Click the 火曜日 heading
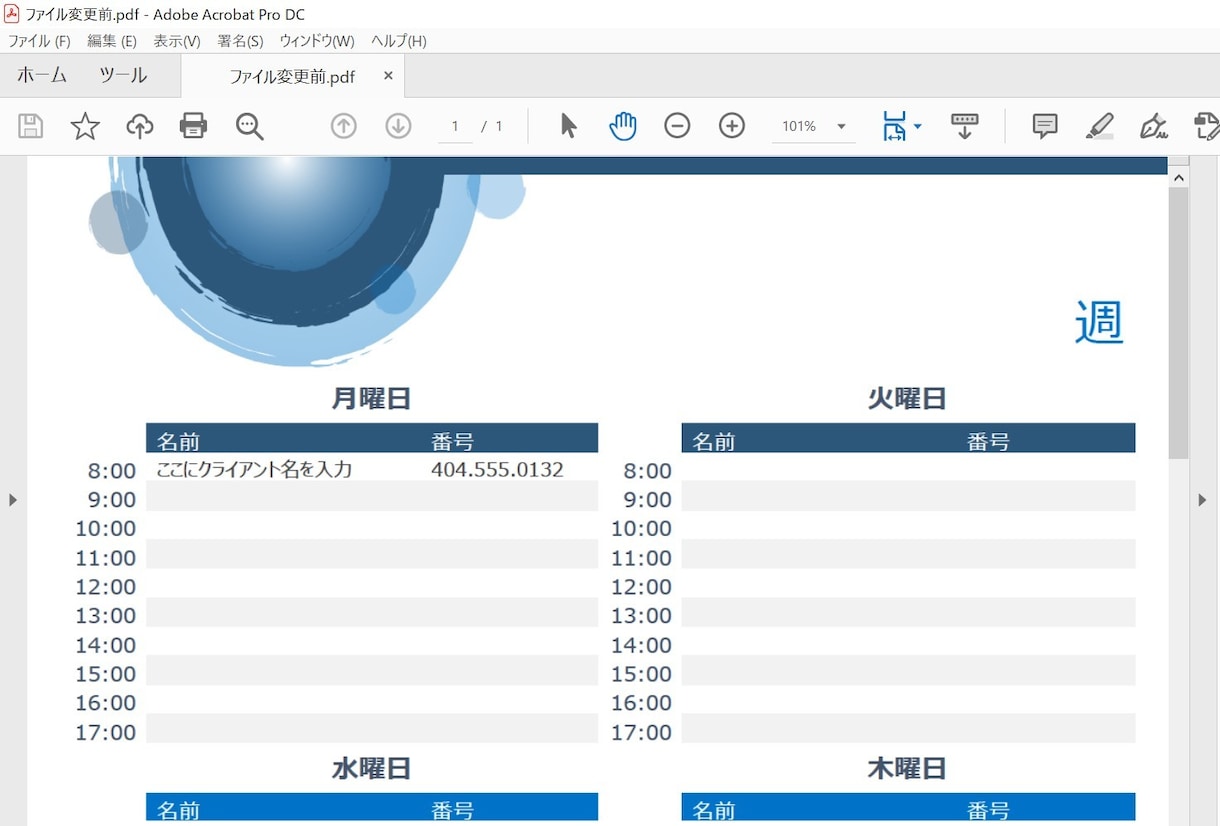Screen dimensions: 1220x826 pos(907,399)
